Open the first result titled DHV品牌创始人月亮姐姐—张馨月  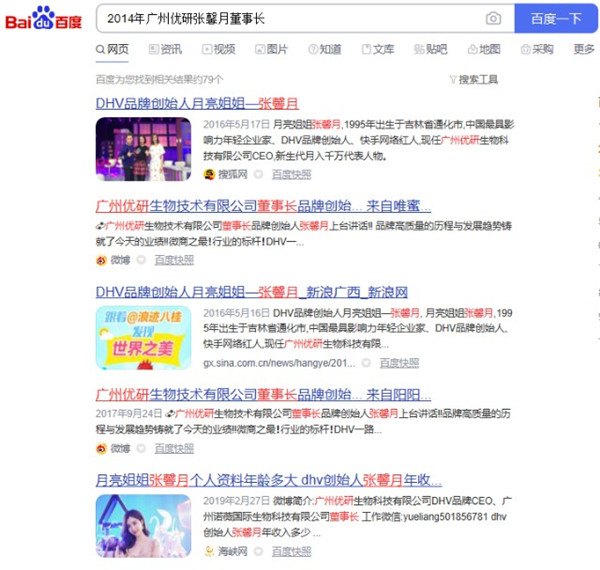[x=197, y=103]
